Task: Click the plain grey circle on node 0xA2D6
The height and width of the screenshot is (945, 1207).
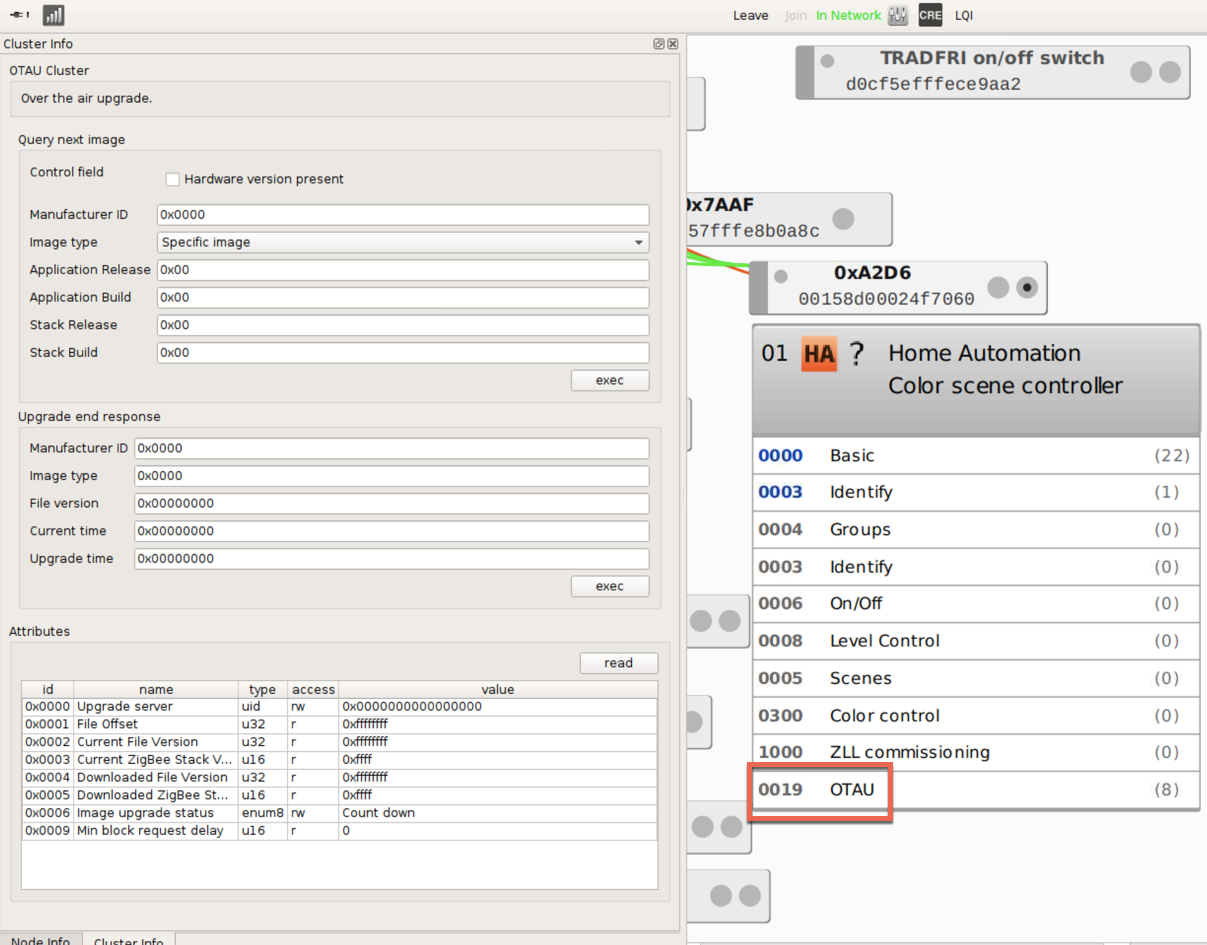Action: click(x=997, y=288)
